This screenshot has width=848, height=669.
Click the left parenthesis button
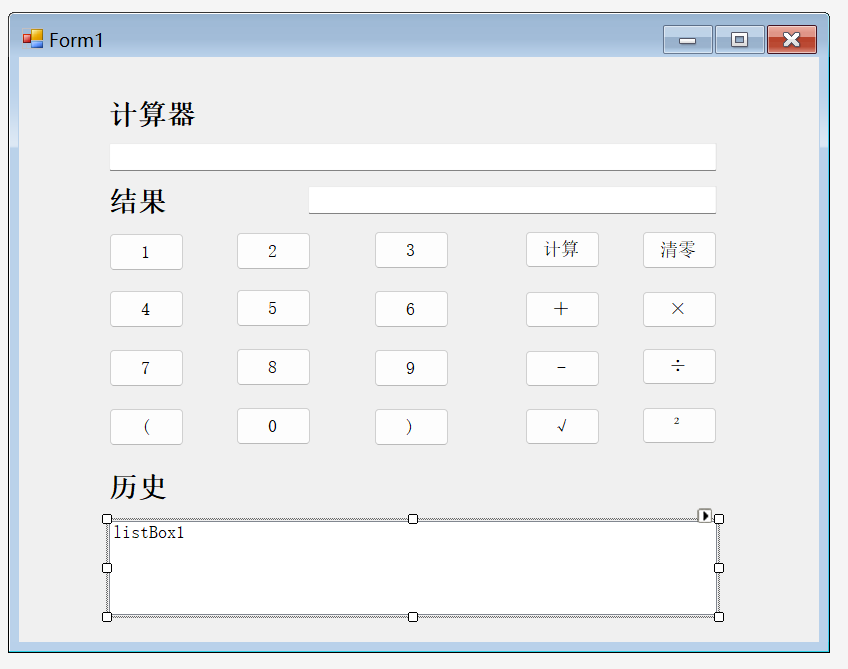pyautogui.click(x=146, y=427)
